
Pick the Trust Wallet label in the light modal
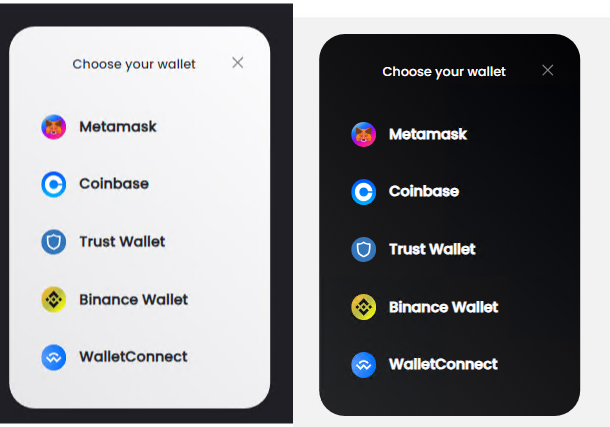point(122,242)
